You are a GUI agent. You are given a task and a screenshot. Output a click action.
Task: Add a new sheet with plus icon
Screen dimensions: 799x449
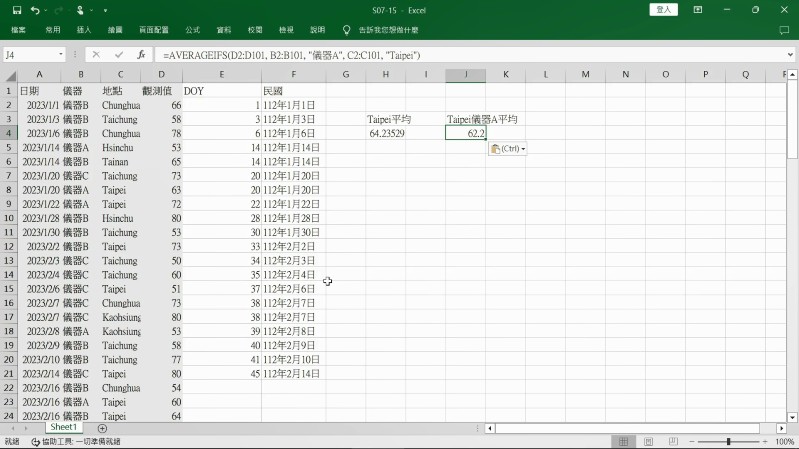pyautogui.click(x=102, y=428)
